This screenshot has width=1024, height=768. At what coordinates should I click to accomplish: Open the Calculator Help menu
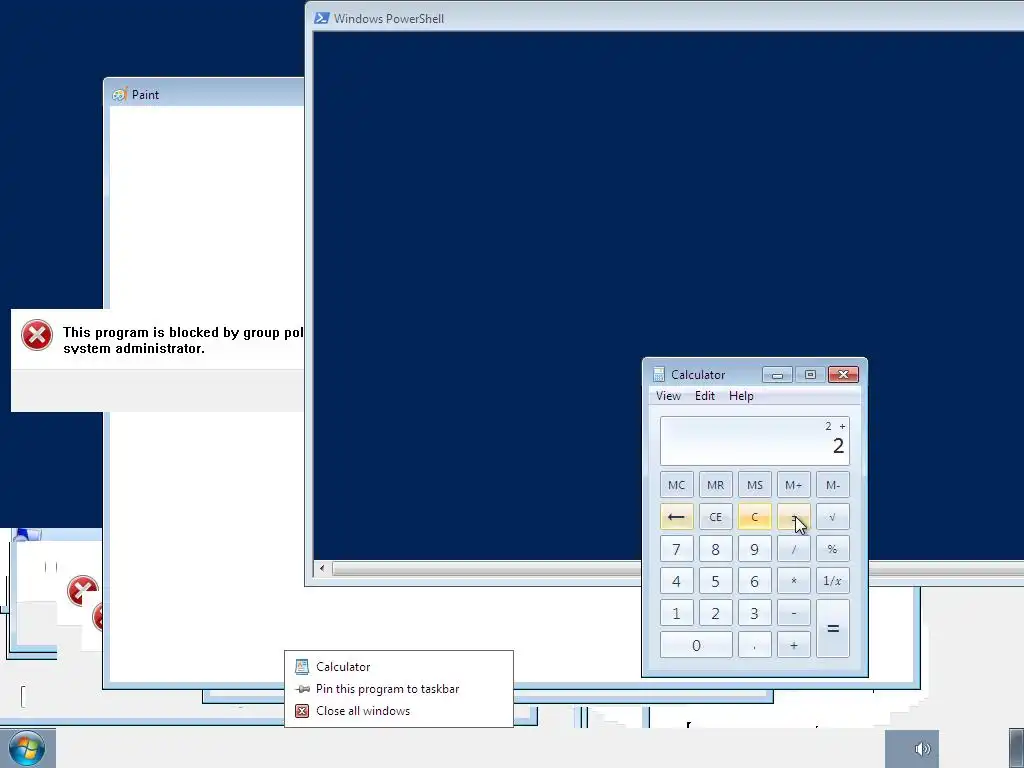741,396
